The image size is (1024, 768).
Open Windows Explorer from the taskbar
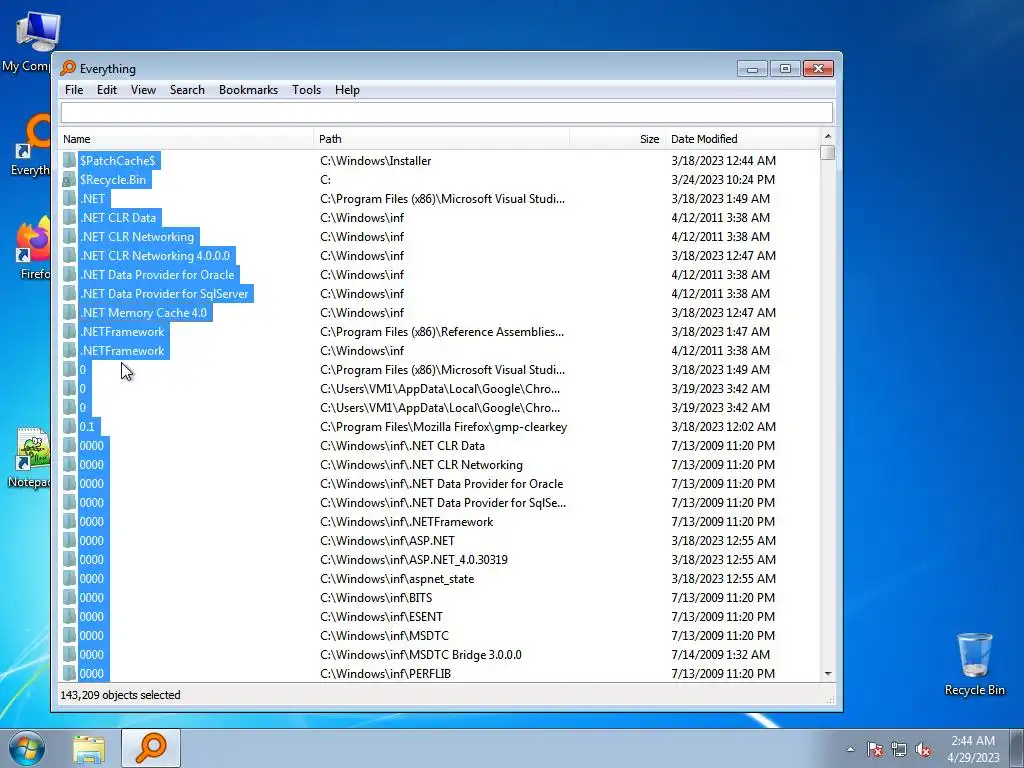coord(89,749)
